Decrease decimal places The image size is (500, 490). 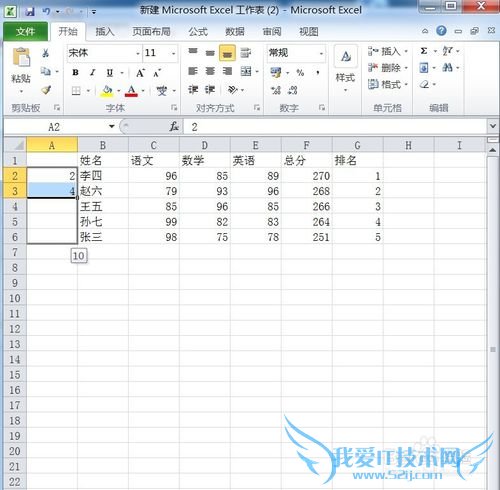(x=293, y=90)
